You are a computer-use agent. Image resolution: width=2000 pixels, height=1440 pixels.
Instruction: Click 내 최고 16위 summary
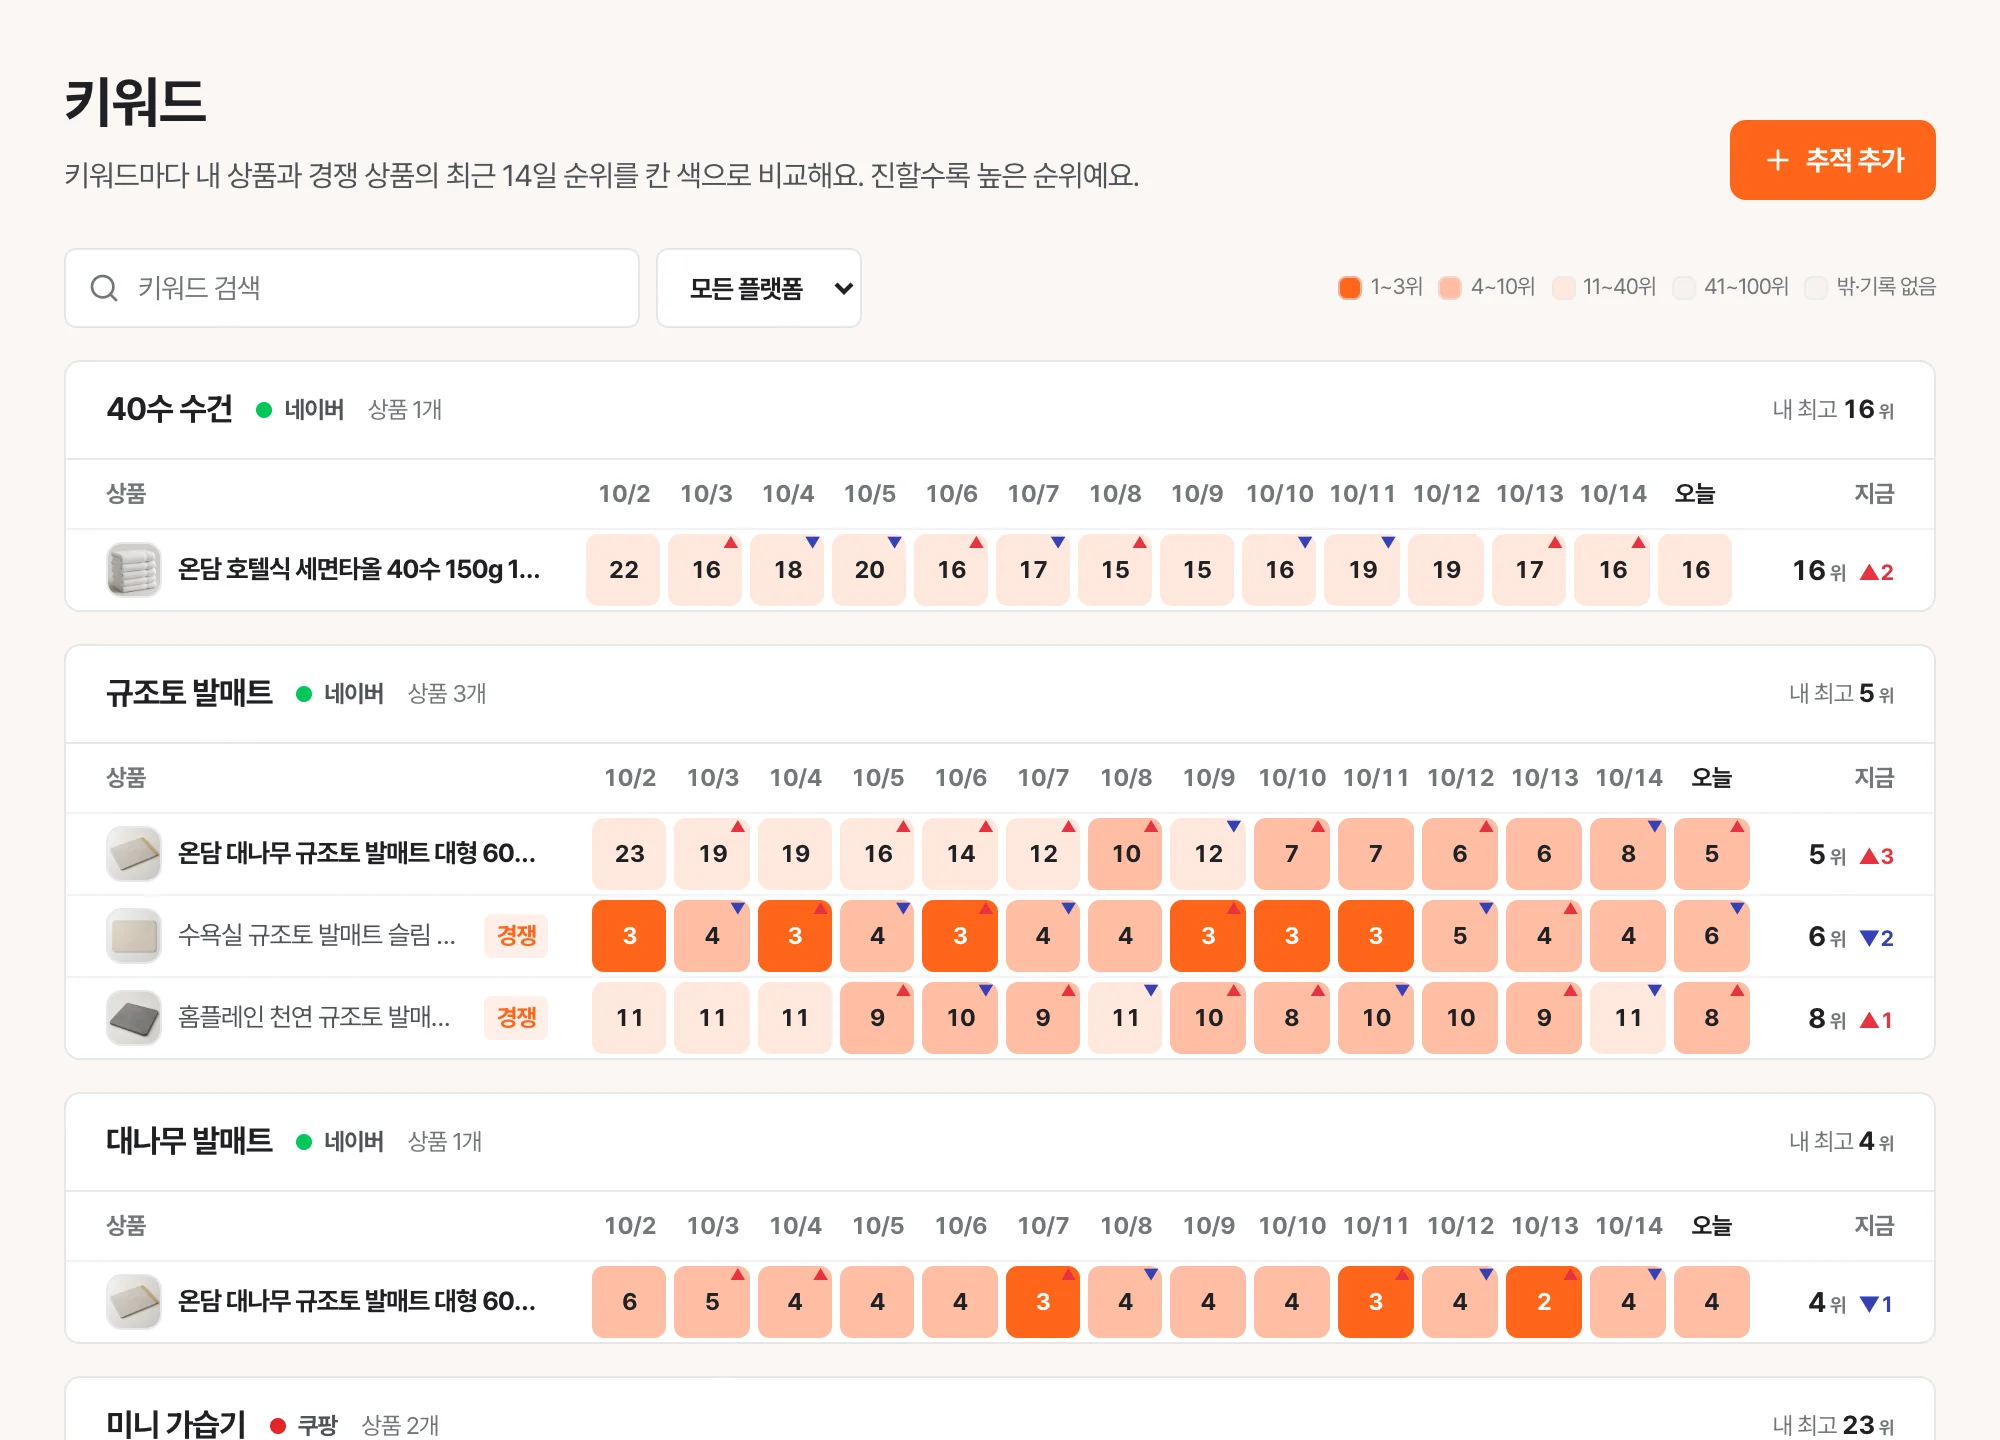click(x=1833, y=410)
